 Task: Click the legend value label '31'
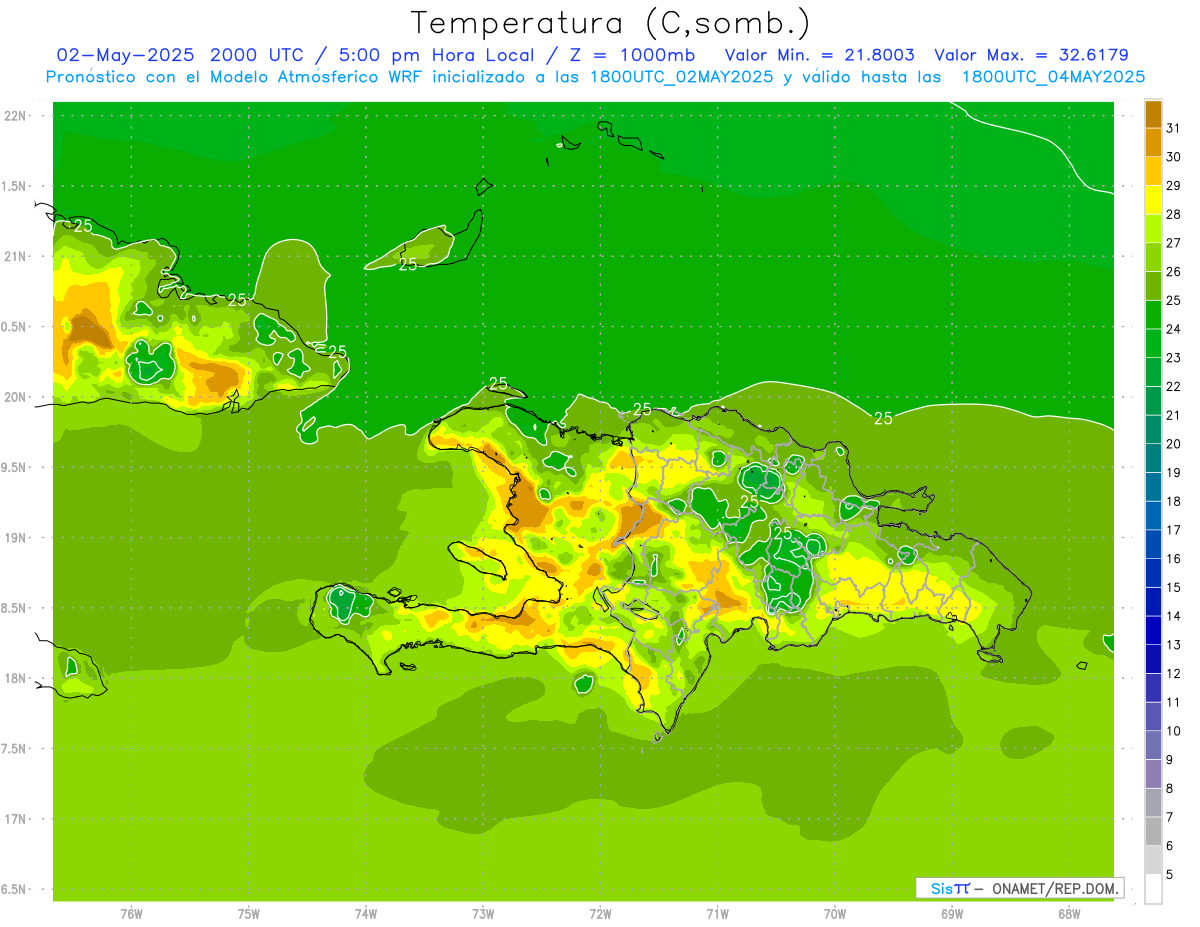click(1174, 128)
